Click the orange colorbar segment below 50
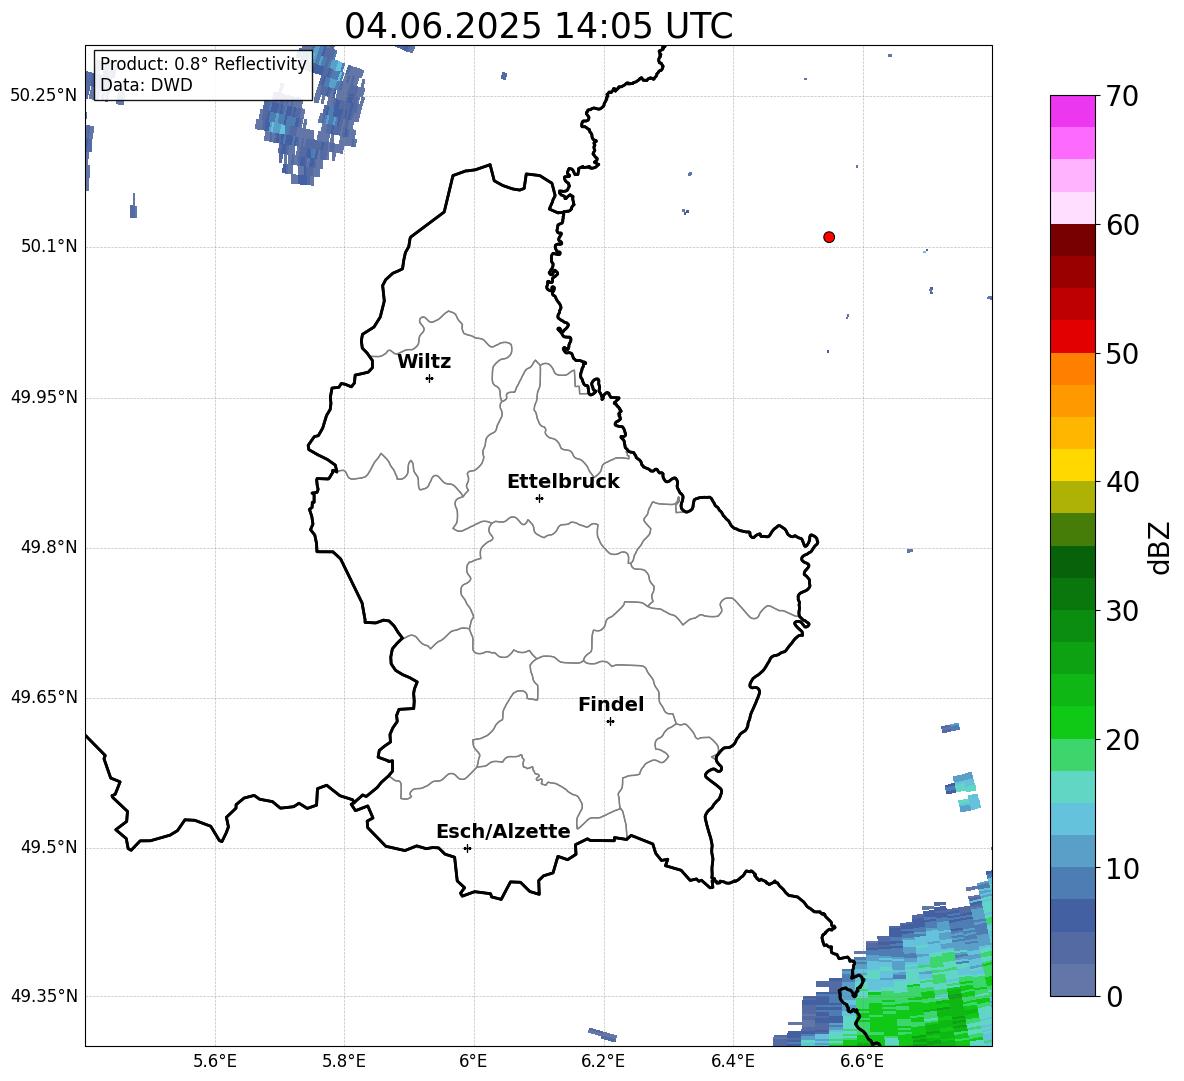This screenshot has height=1081, width=1184. point(1072,369)
